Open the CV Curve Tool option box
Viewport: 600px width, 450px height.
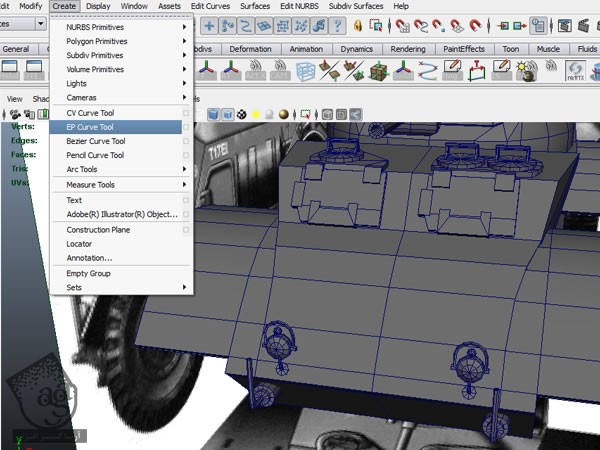pyautogui.click(x=186, y=113)
